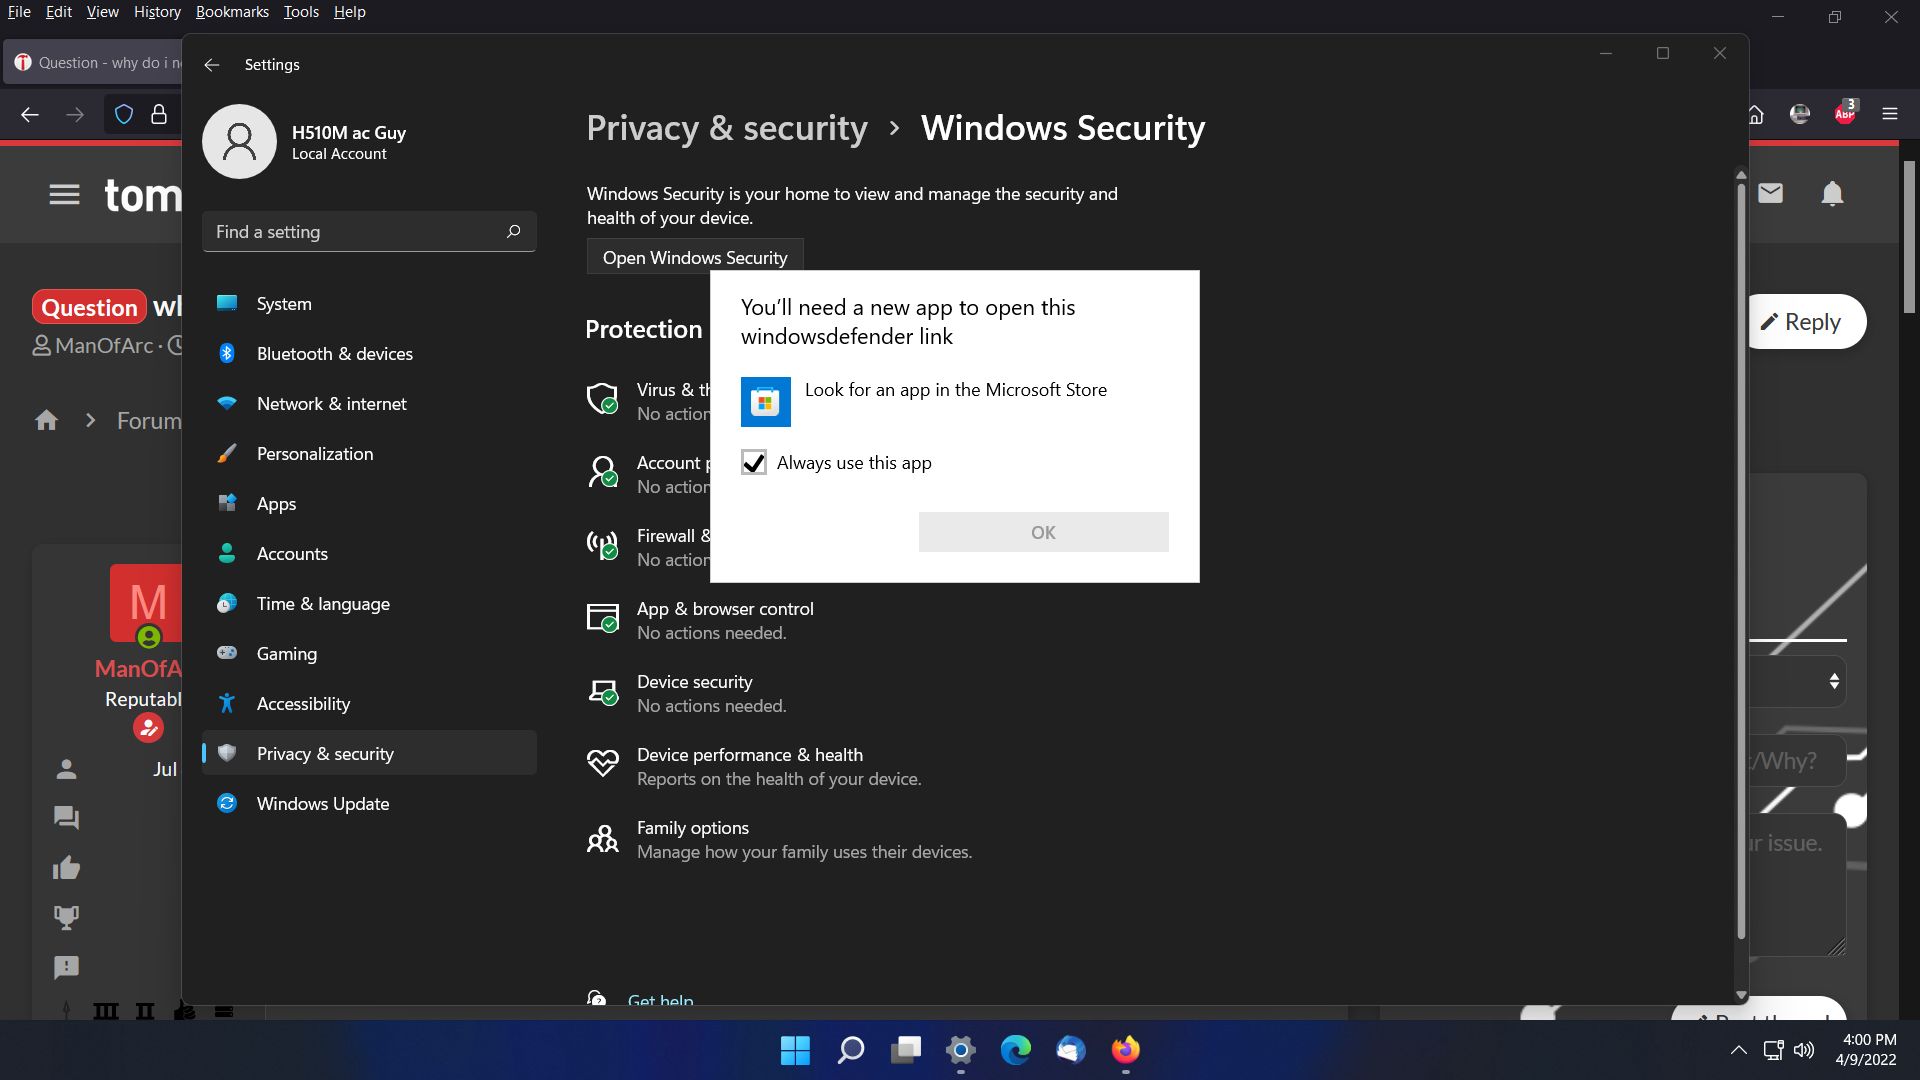Open the forum inbox envelope icon

click(x=1771, y=193)
